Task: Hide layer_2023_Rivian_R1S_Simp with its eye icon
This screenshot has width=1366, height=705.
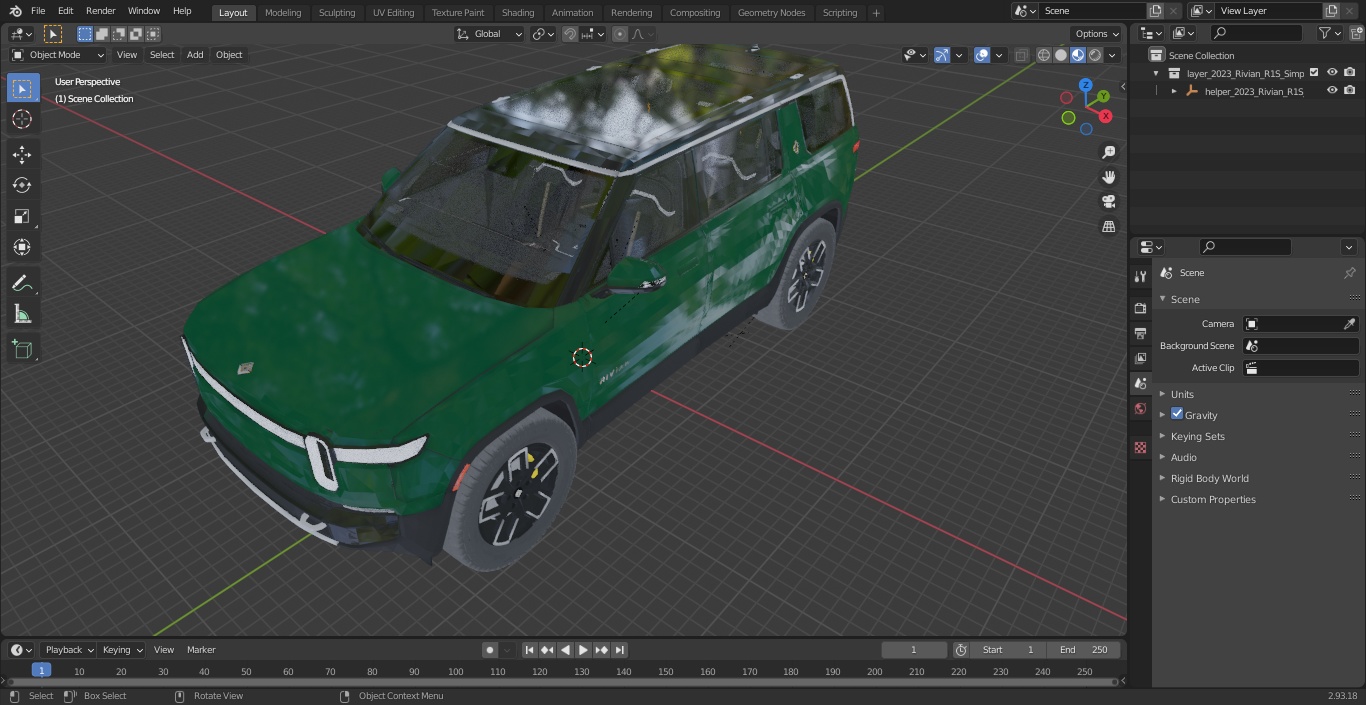Action: click(1332, 72)
